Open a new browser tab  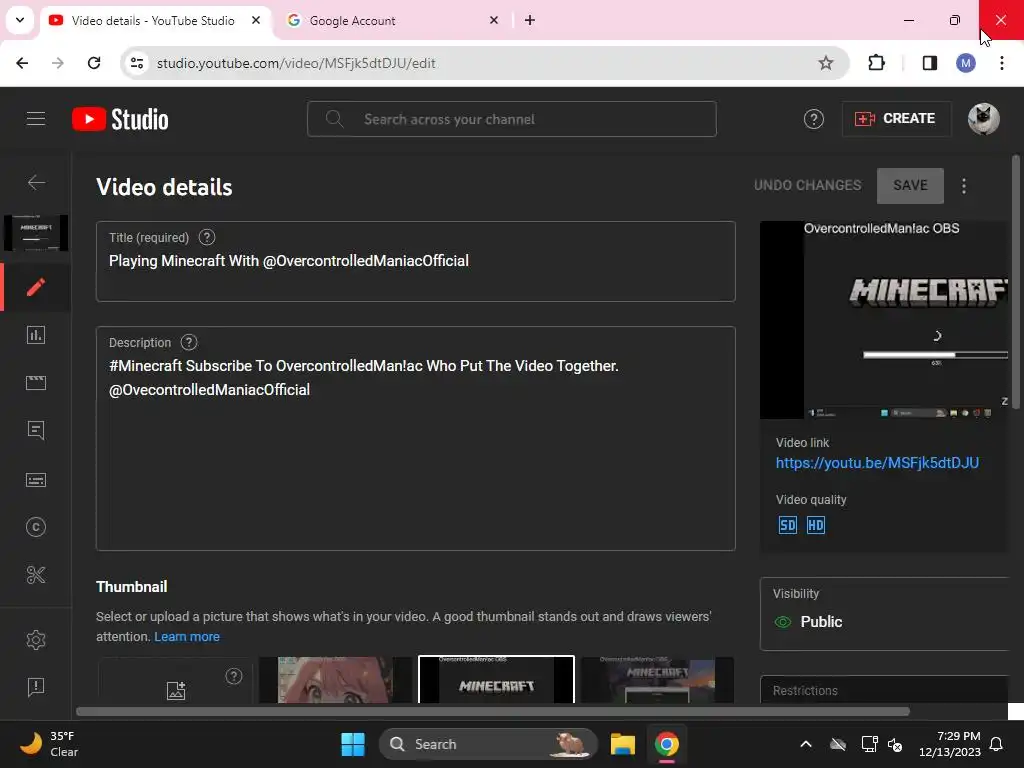(530, 20)
